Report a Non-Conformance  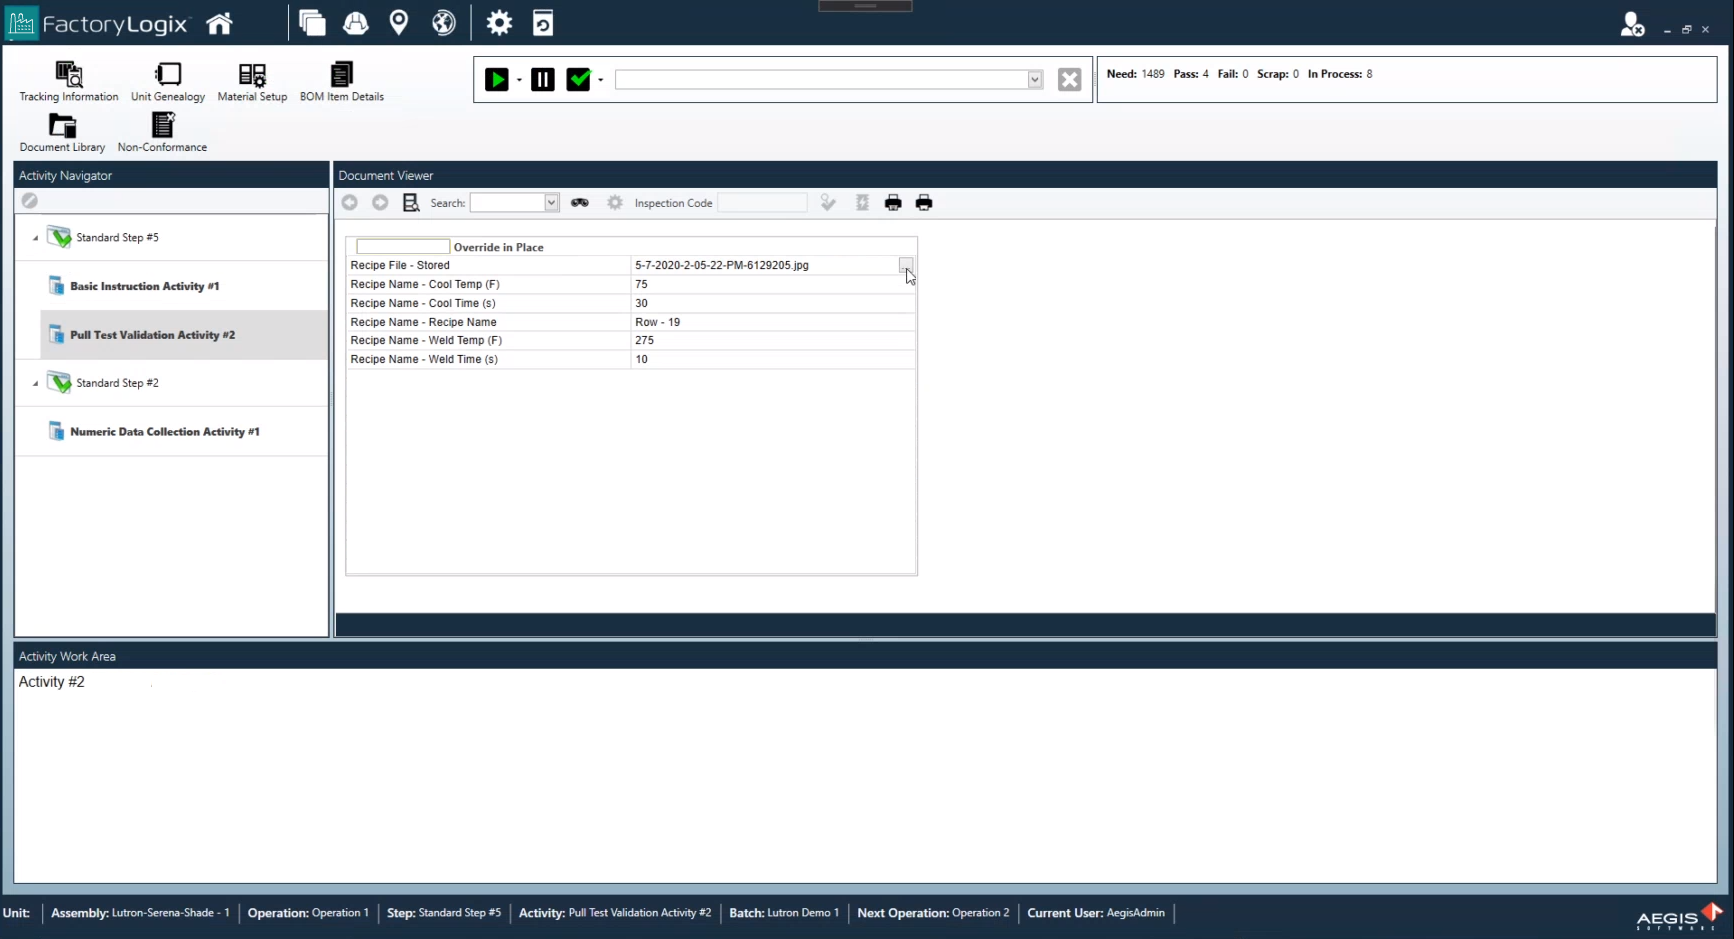(x=162, y=131)
